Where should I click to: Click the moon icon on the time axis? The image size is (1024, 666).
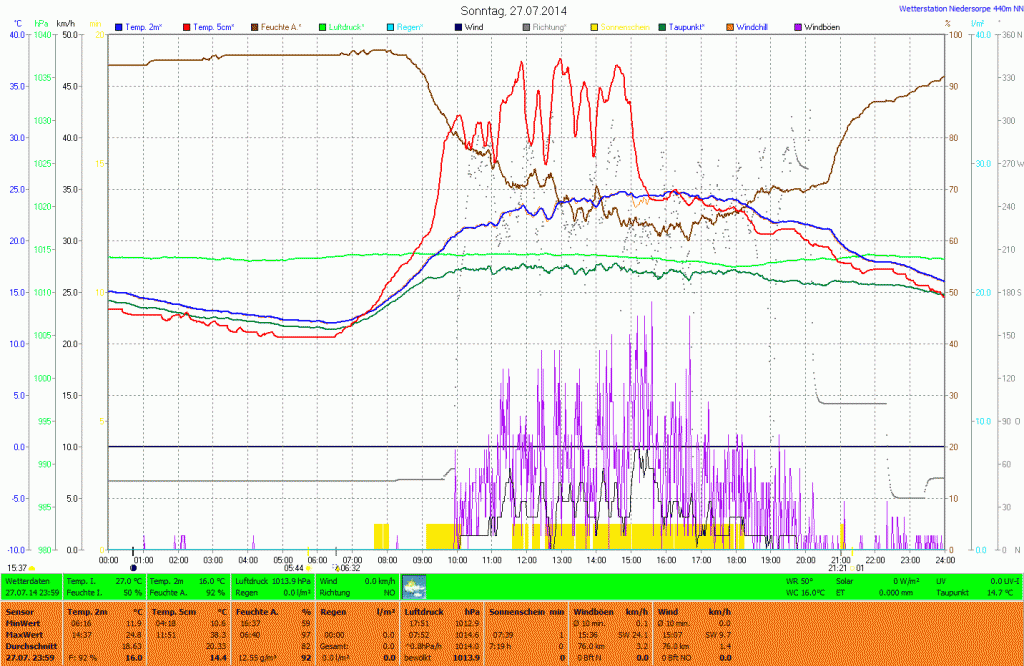[133, 568]
